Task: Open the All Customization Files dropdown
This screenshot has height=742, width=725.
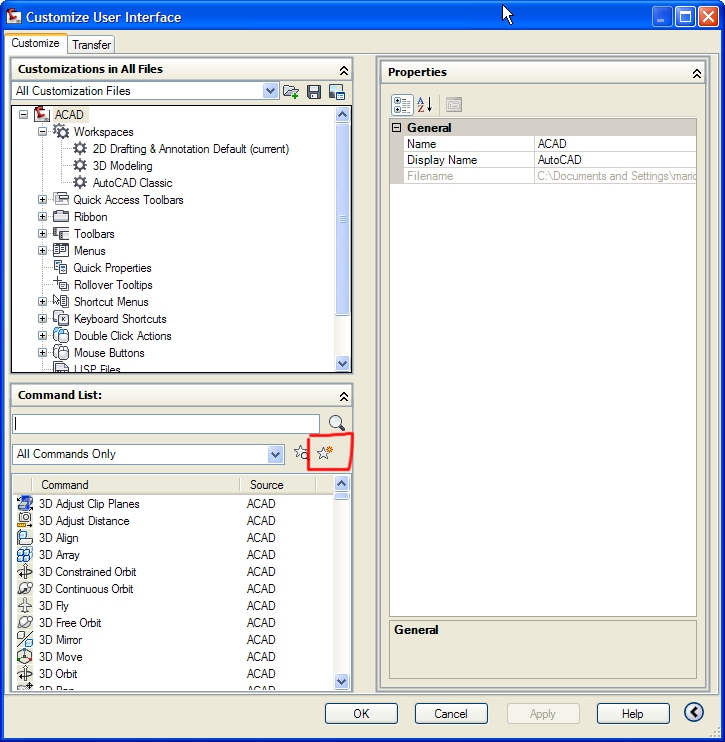Action: click(270, 91)
